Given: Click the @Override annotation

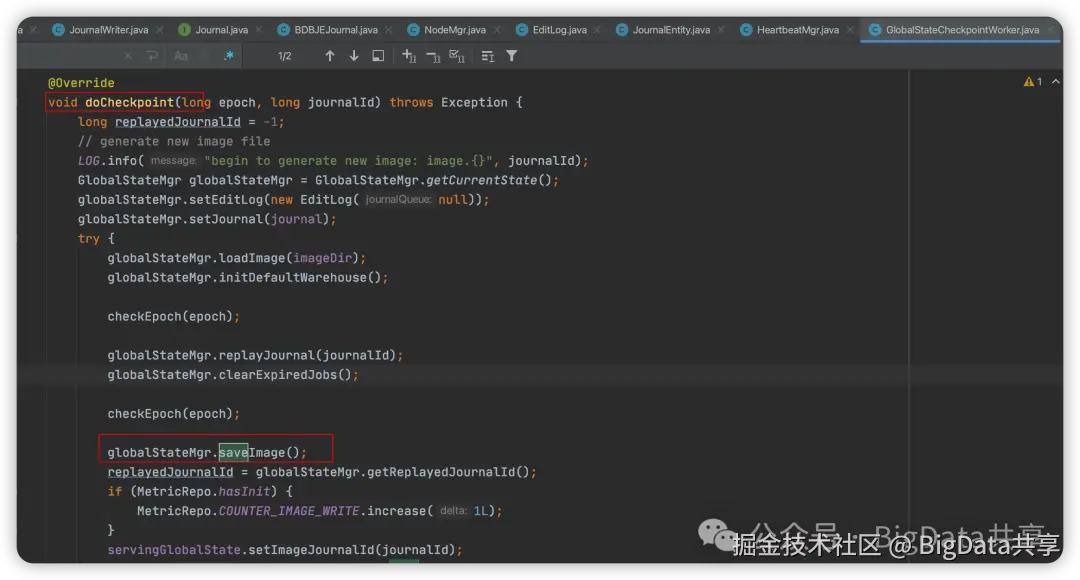Looking at the screenshot, I should [81, 83].
